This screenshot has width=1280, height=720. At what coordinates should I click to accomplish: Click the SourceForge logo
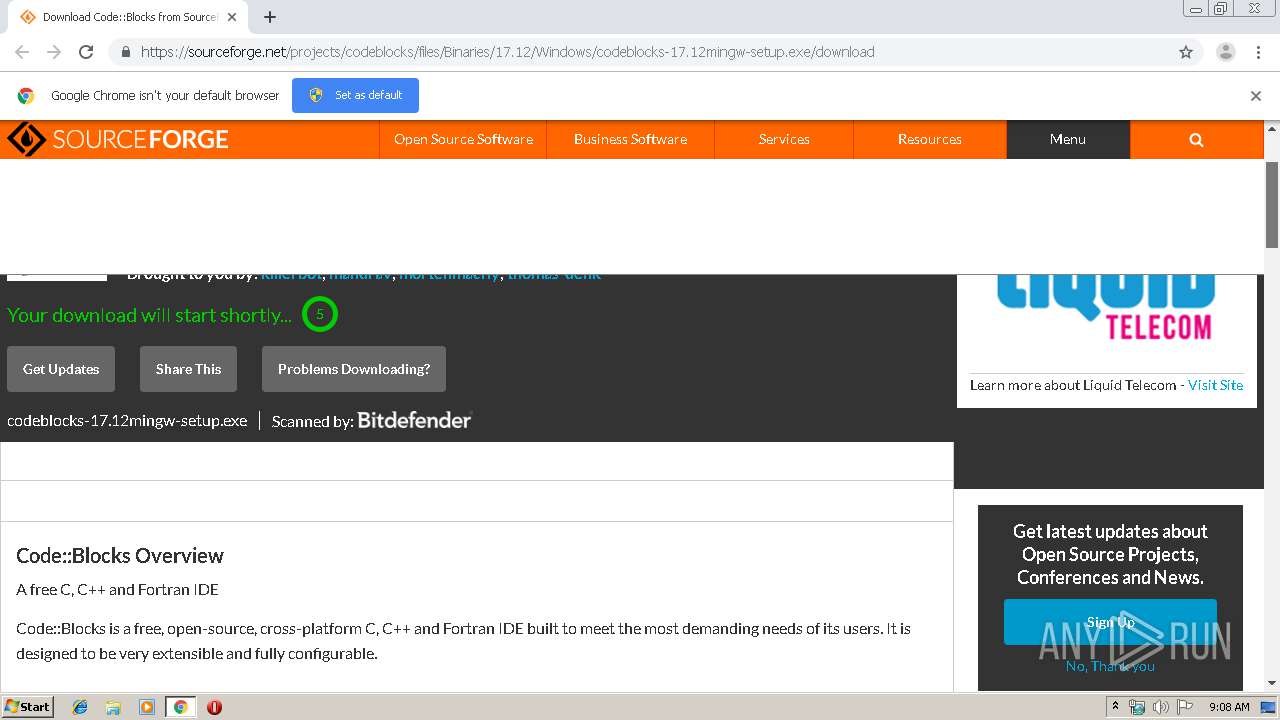coord(118,139)
